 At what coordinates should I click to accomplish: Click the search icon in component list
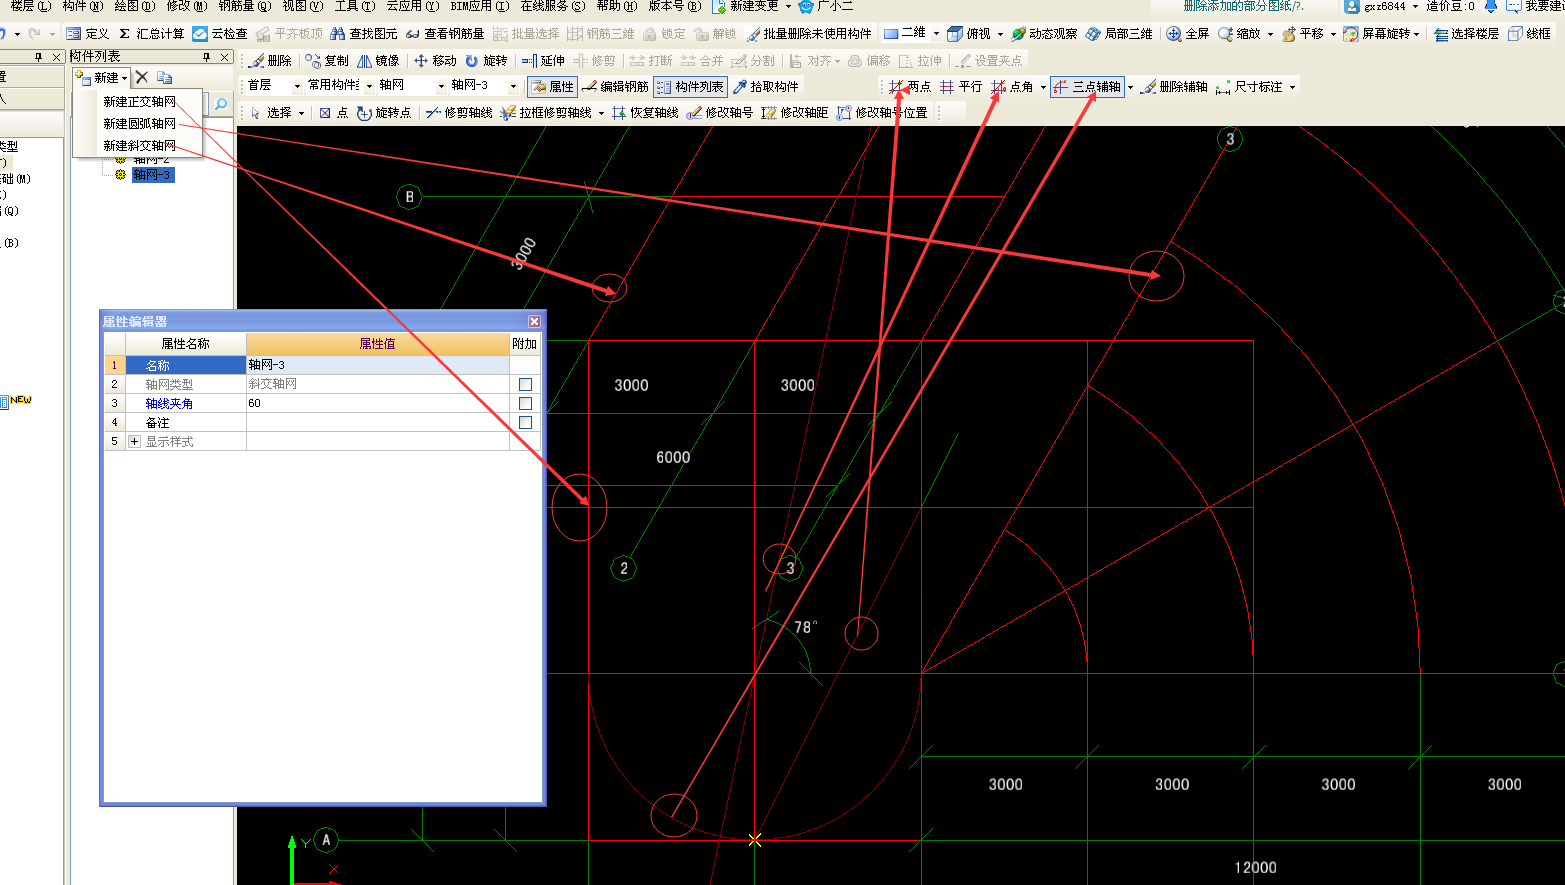(x=221, y=104)
